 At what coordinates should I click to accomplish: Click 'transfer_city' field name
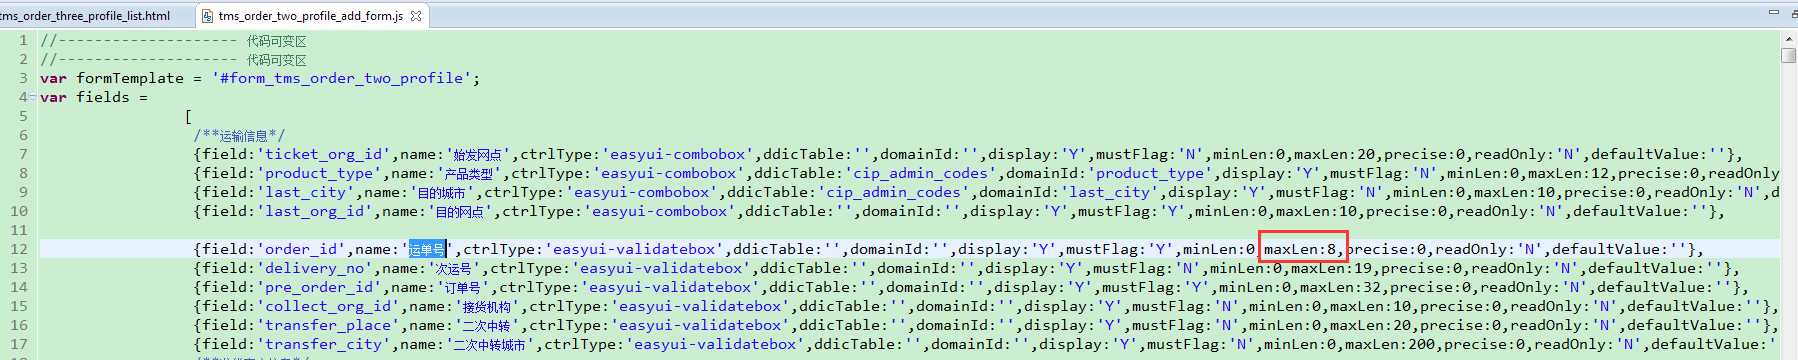[x=323, y=344]
